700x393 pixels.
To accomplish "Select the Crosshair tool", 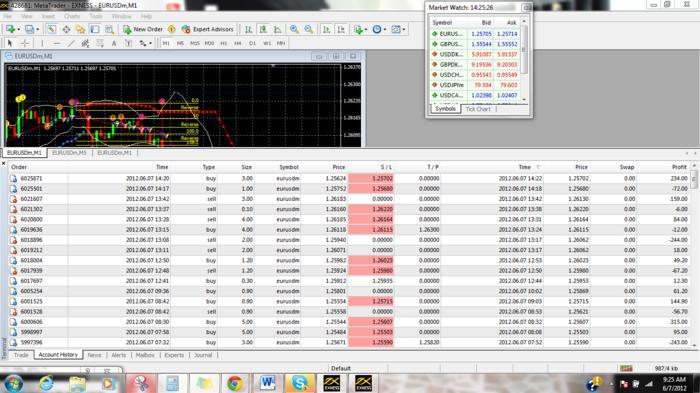I will point(25,43).
